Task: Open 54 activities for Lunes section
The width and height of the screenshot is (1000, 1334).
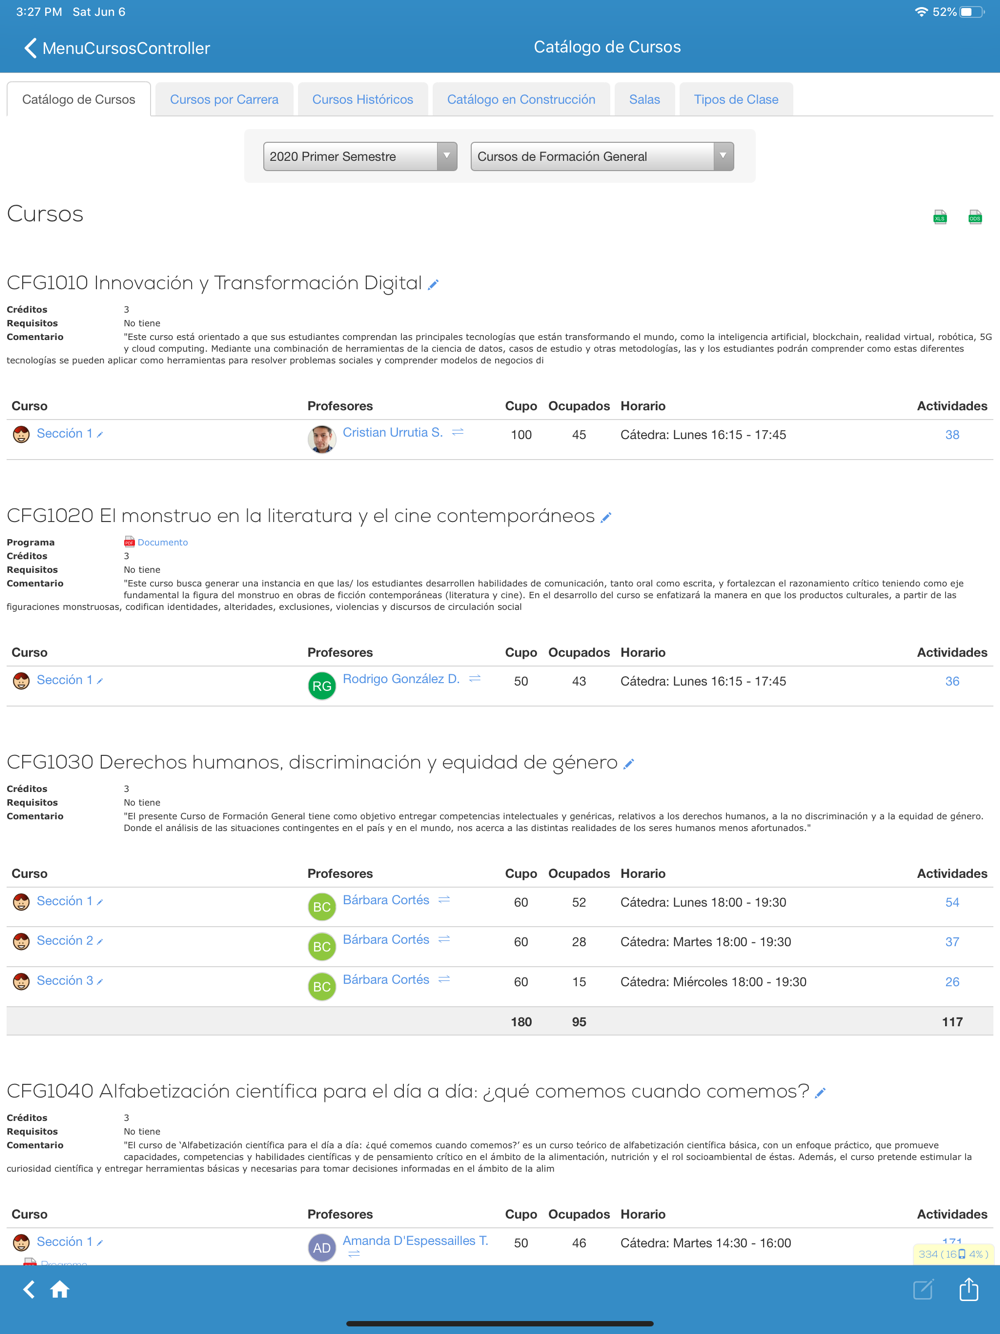Action: 952,902
